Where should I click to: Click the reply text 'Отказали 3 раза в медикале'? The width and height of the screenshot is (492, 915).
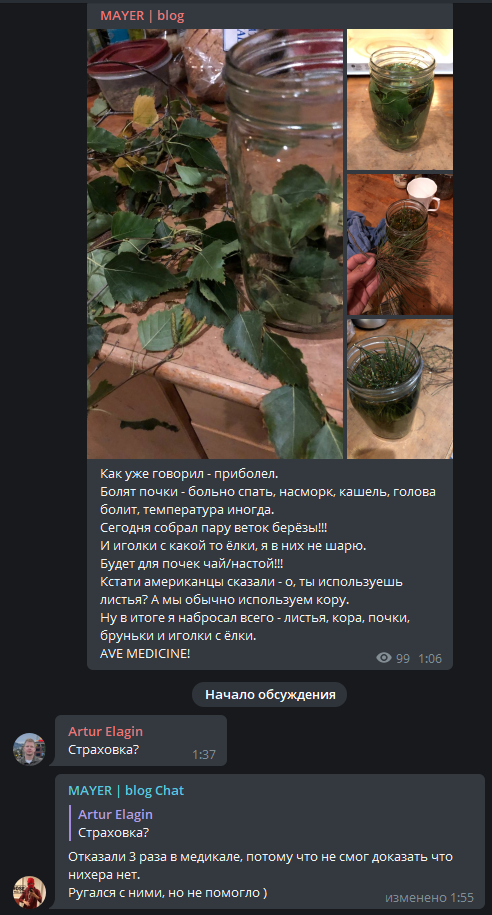pos(152,857)
